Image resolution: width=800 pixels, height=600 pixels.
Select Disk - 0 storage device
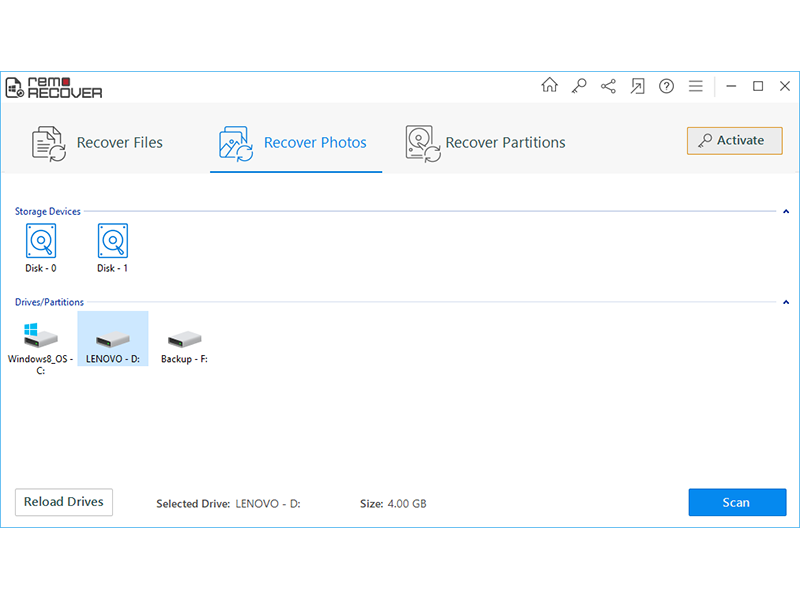tap(41, 248)
